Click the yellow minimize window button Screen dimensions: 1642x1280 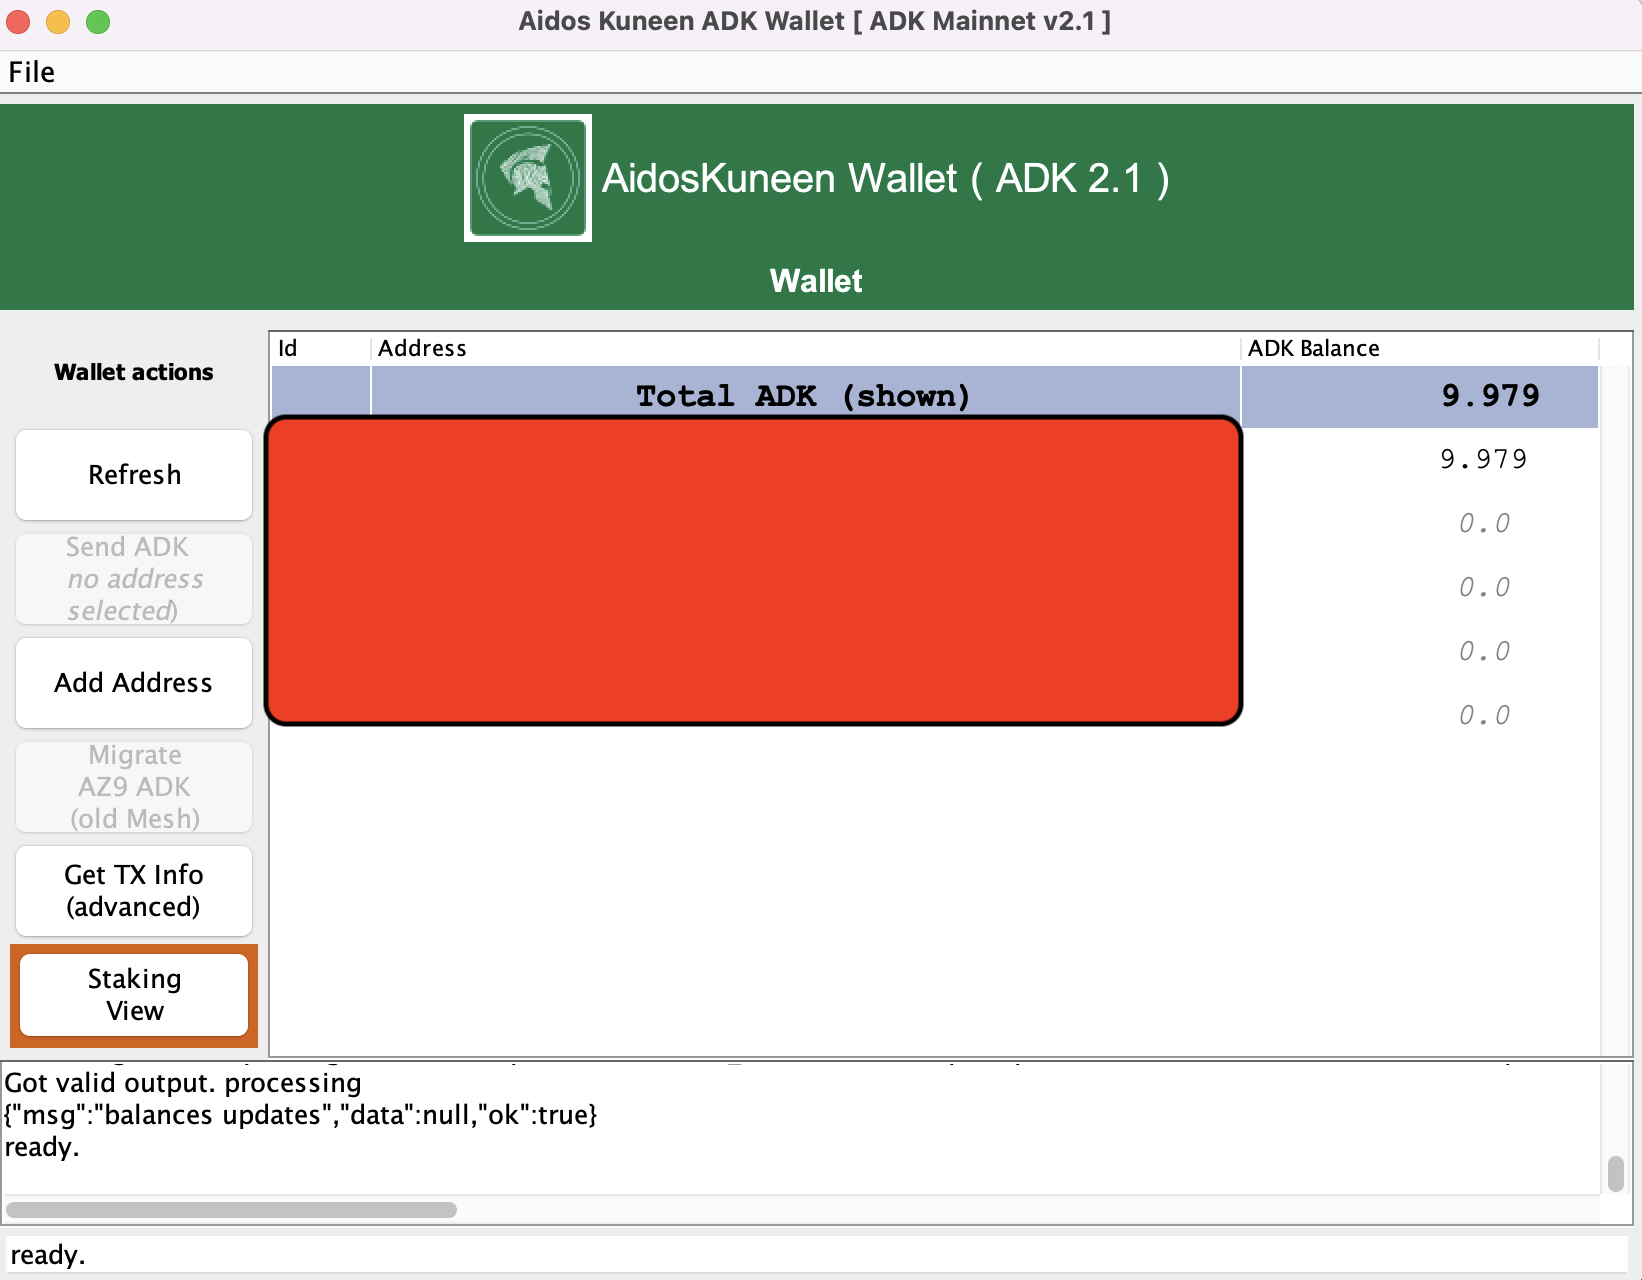[x=58, y=22]
